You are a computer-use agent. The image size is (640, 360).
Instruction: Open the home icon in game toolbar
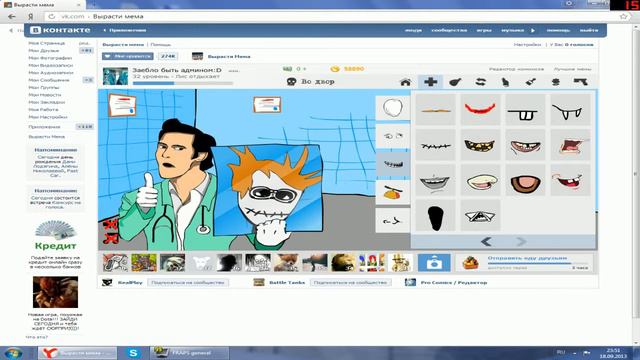click(405, 82)
